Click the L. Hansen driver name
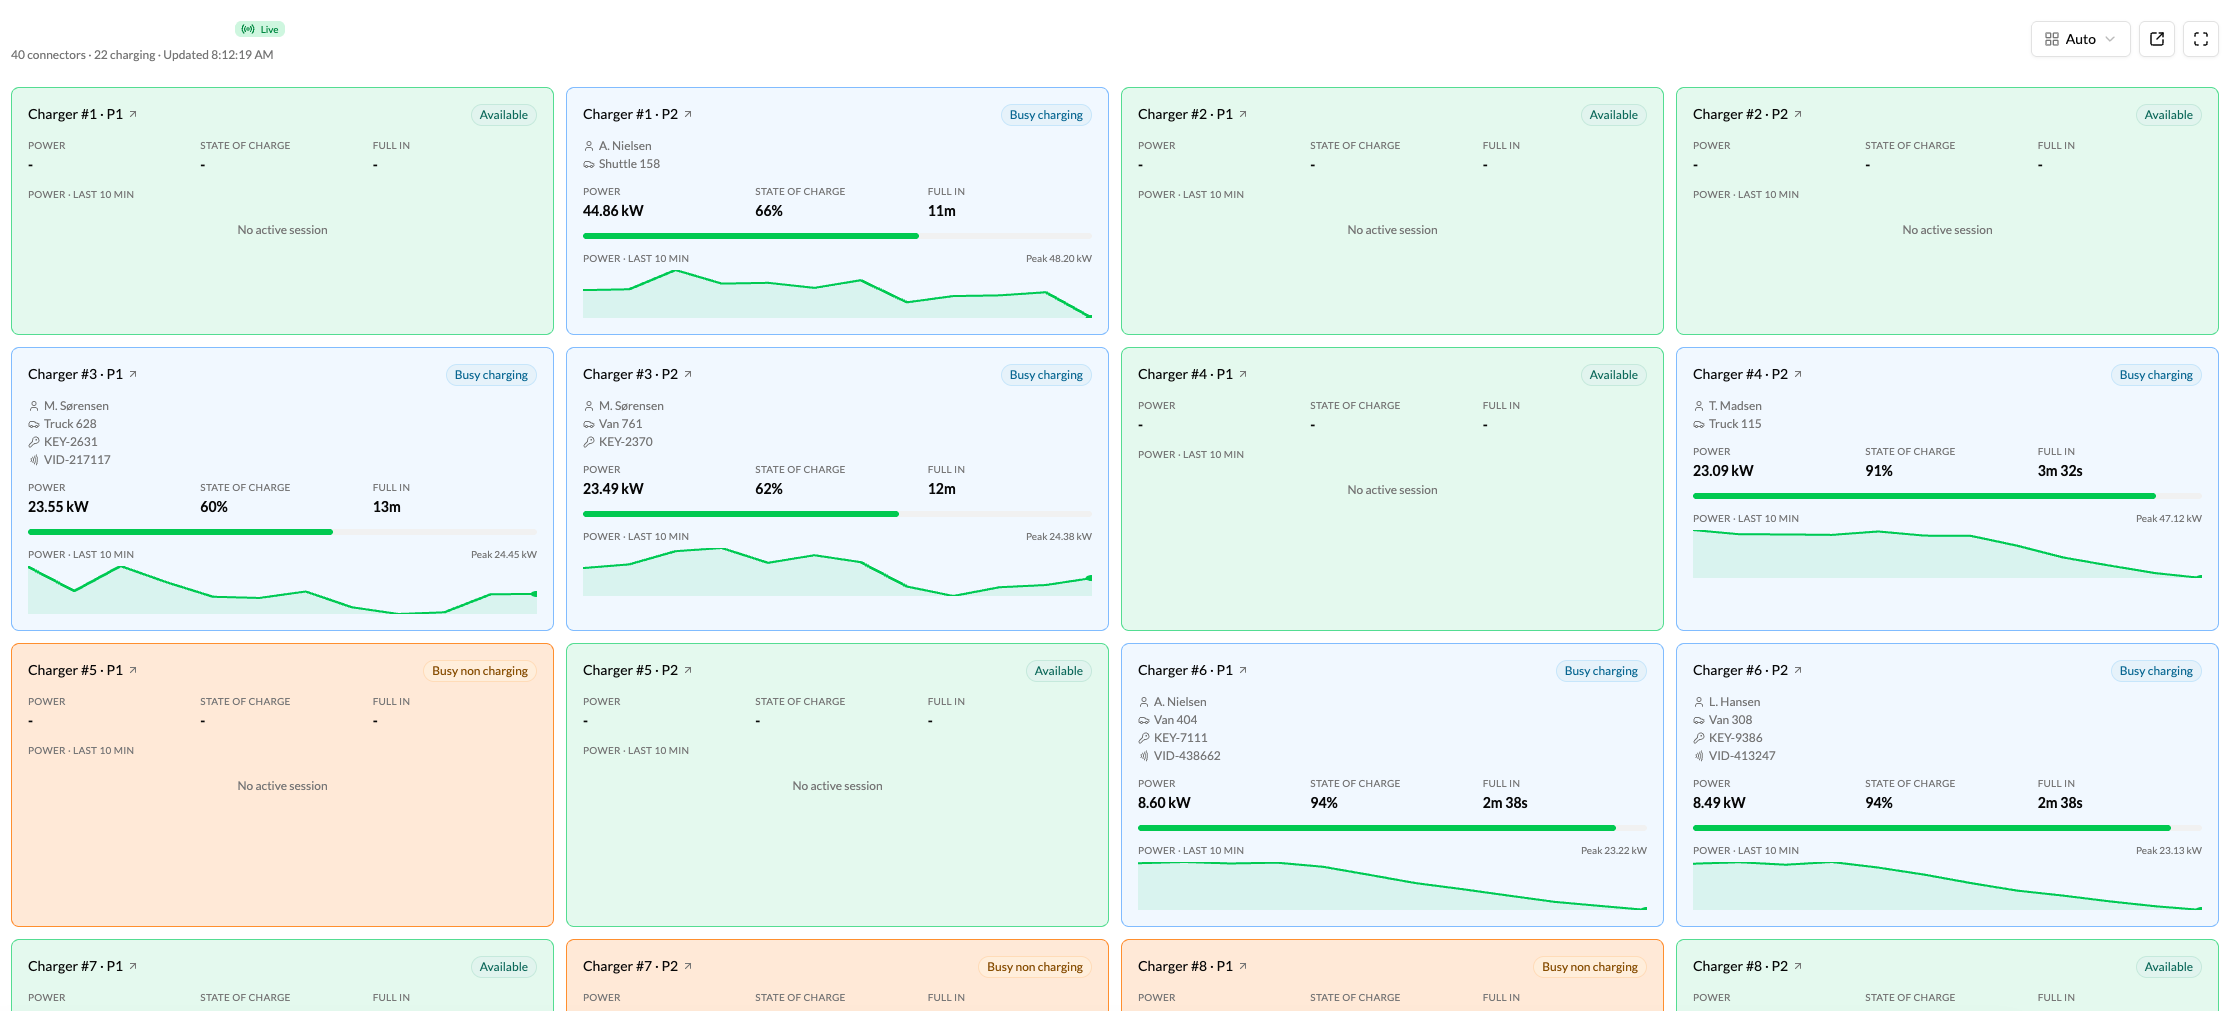2225x1011 pixels. coord(1734,702)
